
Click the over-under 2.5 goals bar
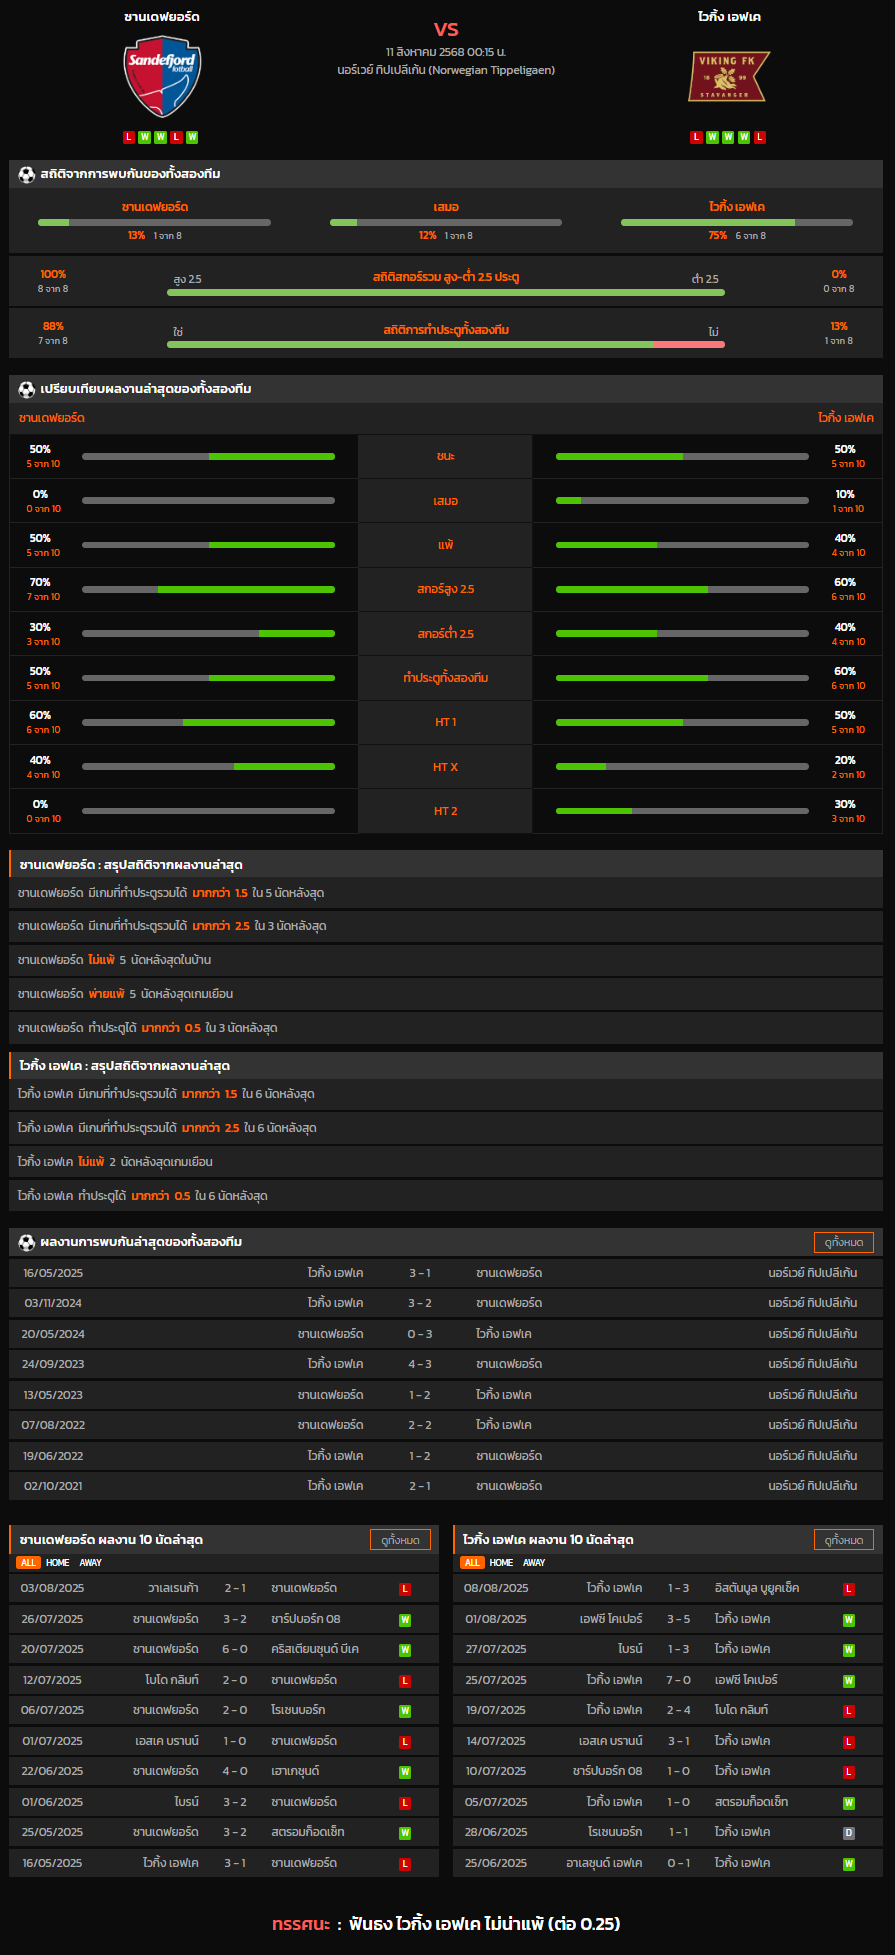pos(446,293)
